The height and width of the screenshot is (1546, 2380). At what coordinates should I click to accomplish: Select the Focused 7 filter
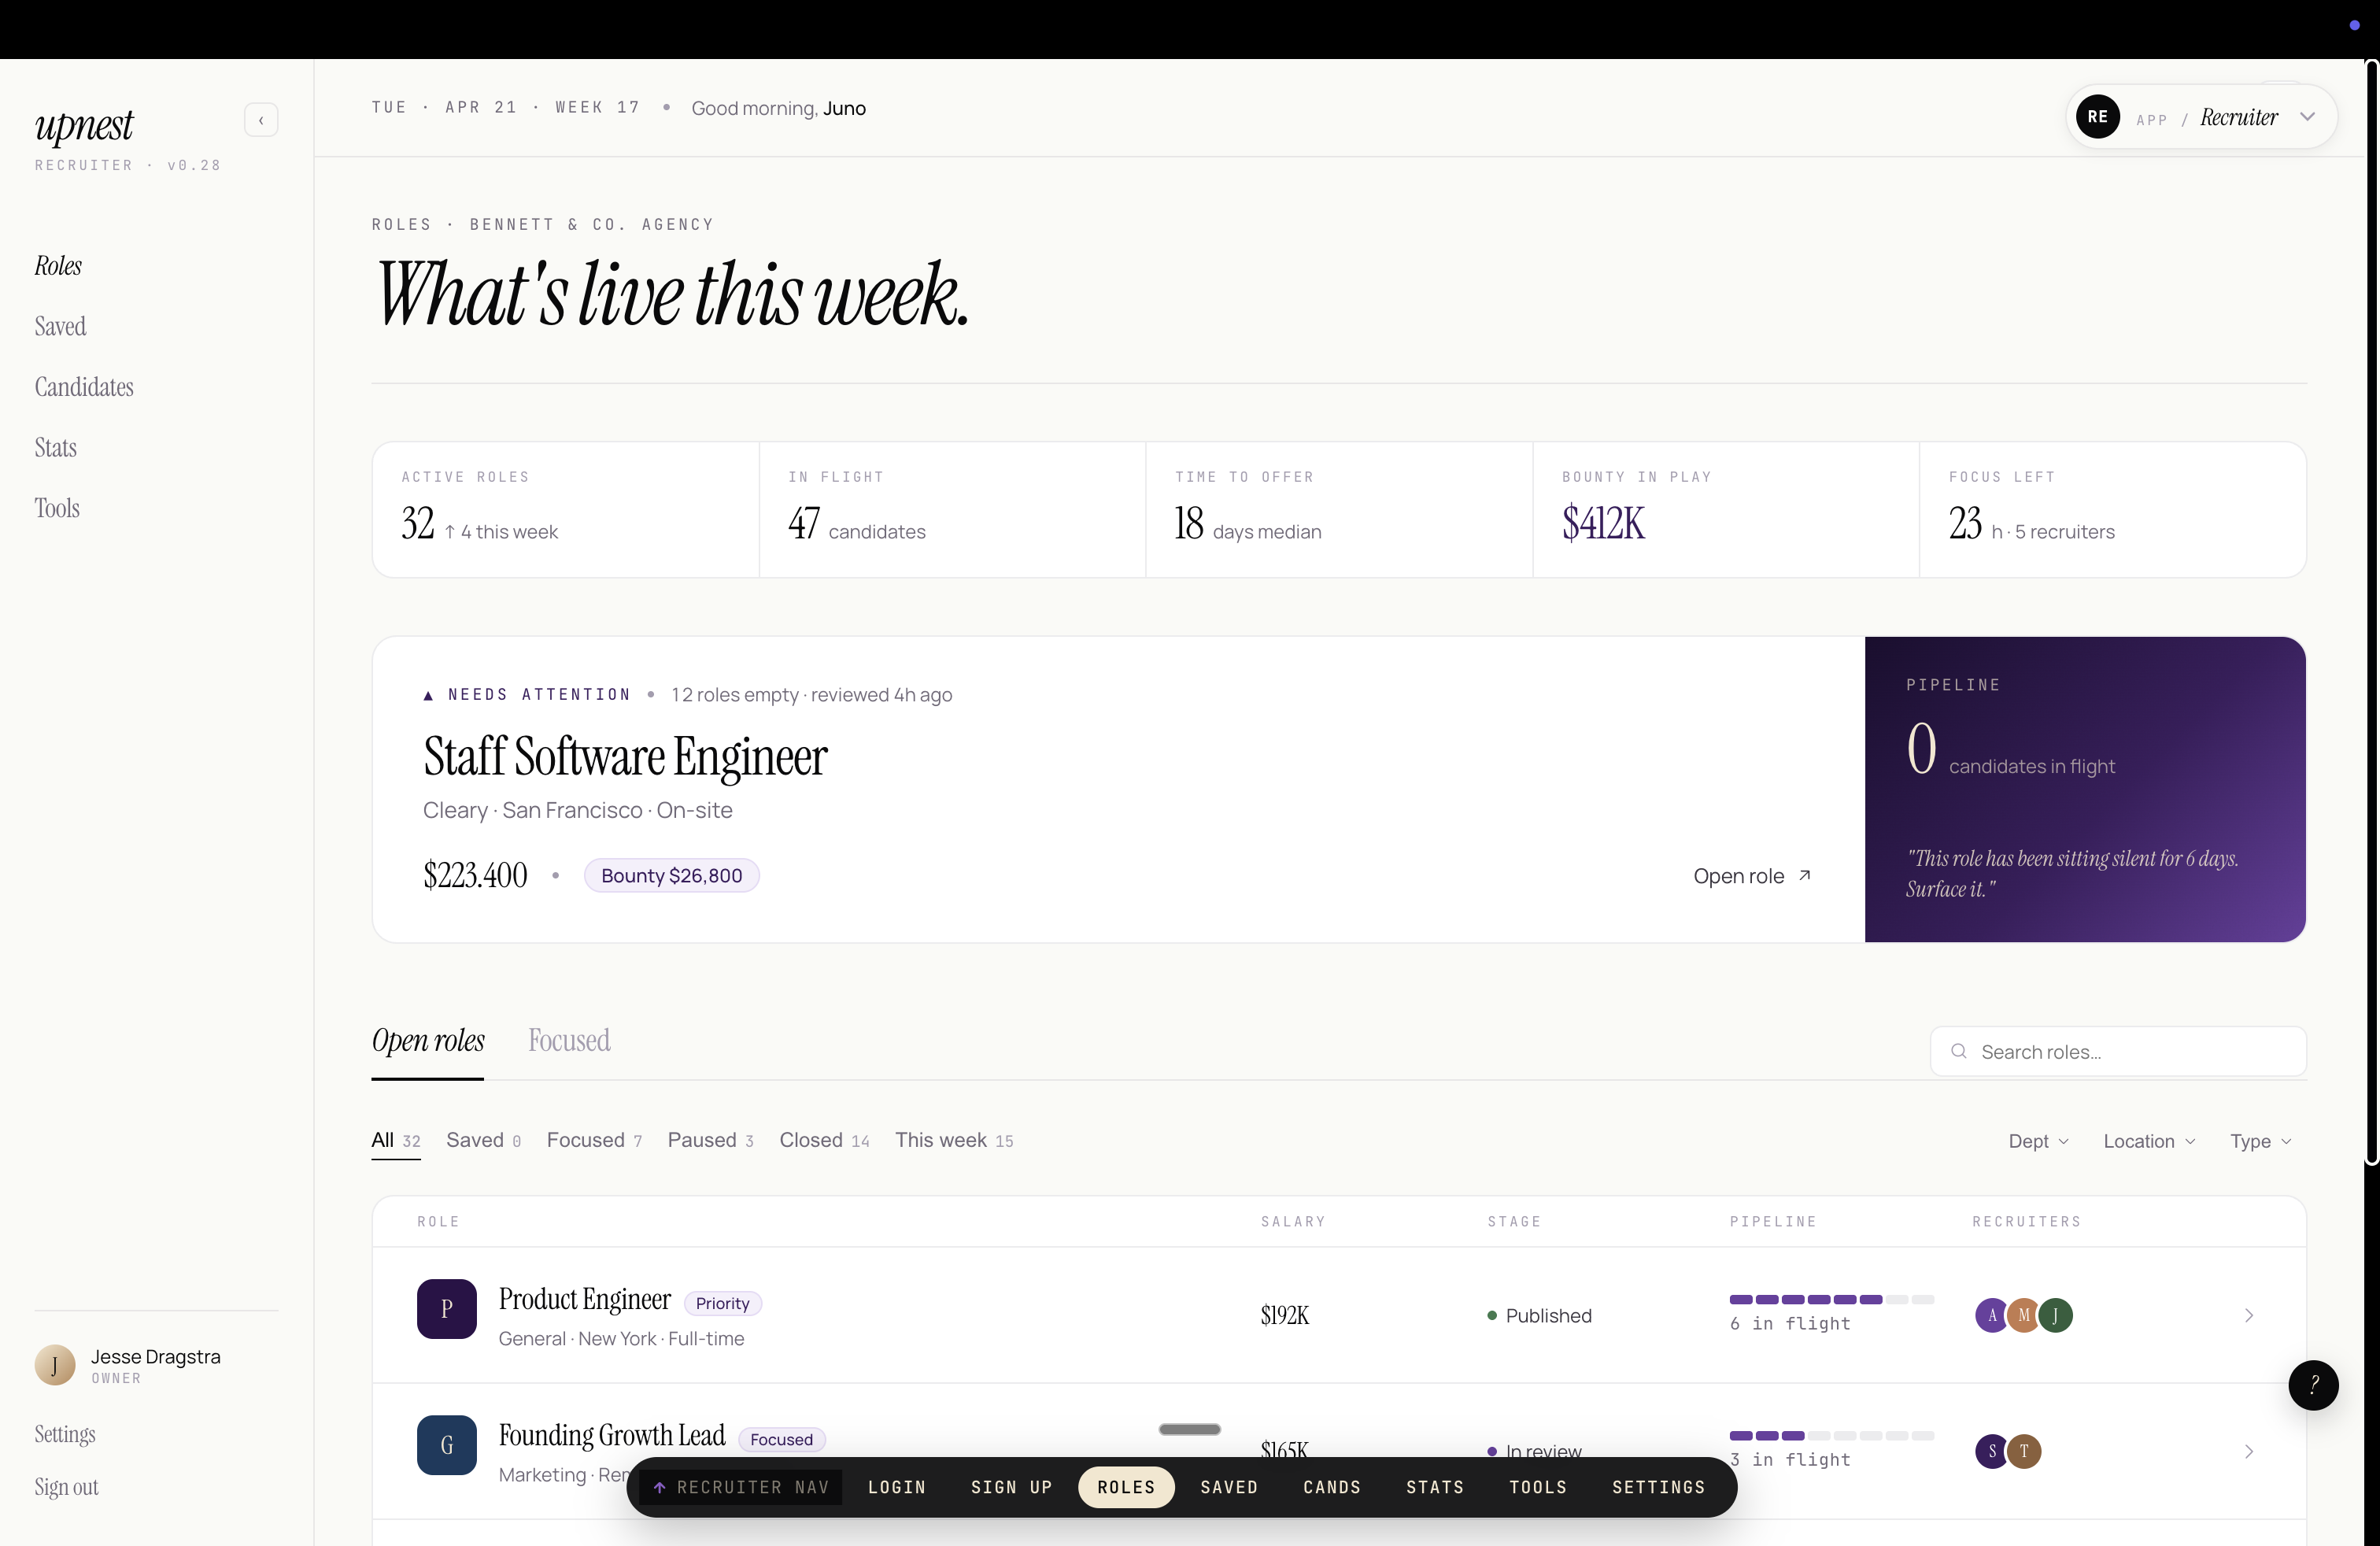(594, 1140)
